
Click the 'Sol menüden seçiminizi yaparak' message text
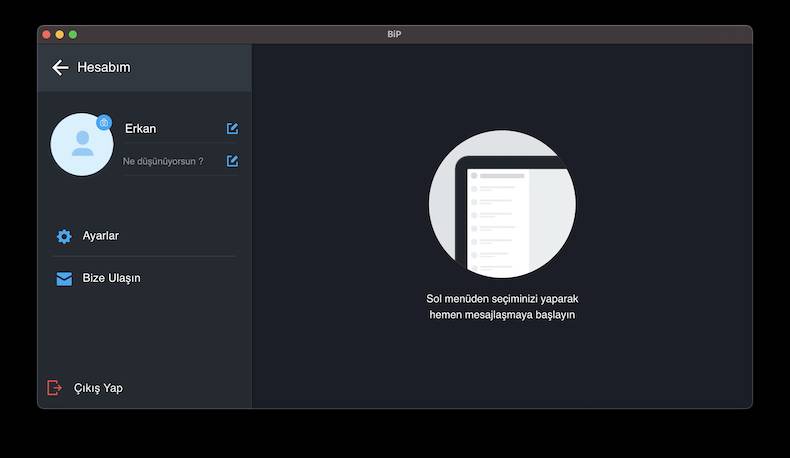pyautogui.click(x=502, y=299)
